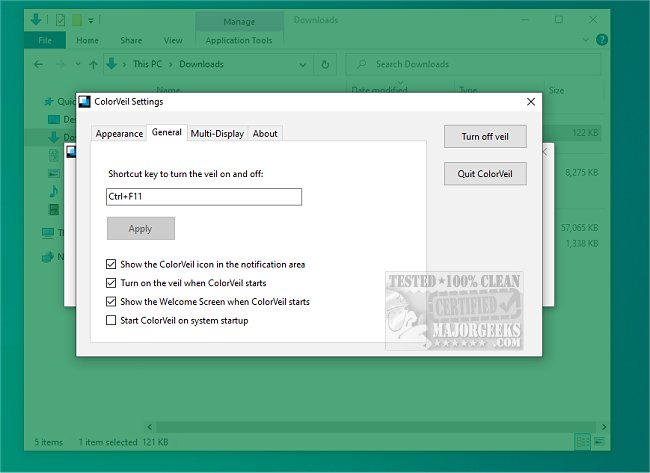Viewport: 650px width, 473px height.
Task: Sort by the Date modified column header
Action: tap(379, 90)
